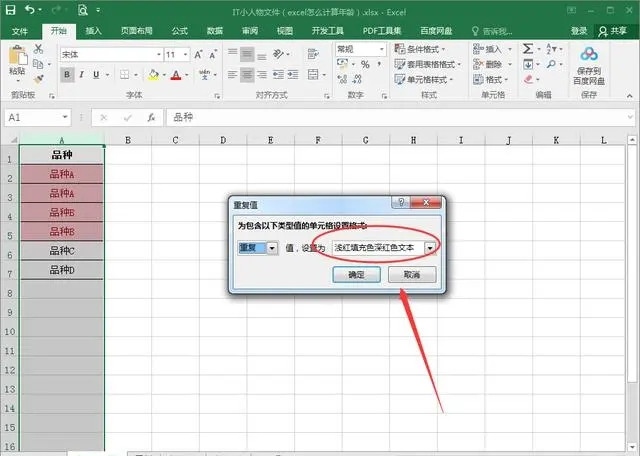Expand the duplicate/unique value dropdown
The width and height of the screenshot is (640, 456).
(272, 248)
